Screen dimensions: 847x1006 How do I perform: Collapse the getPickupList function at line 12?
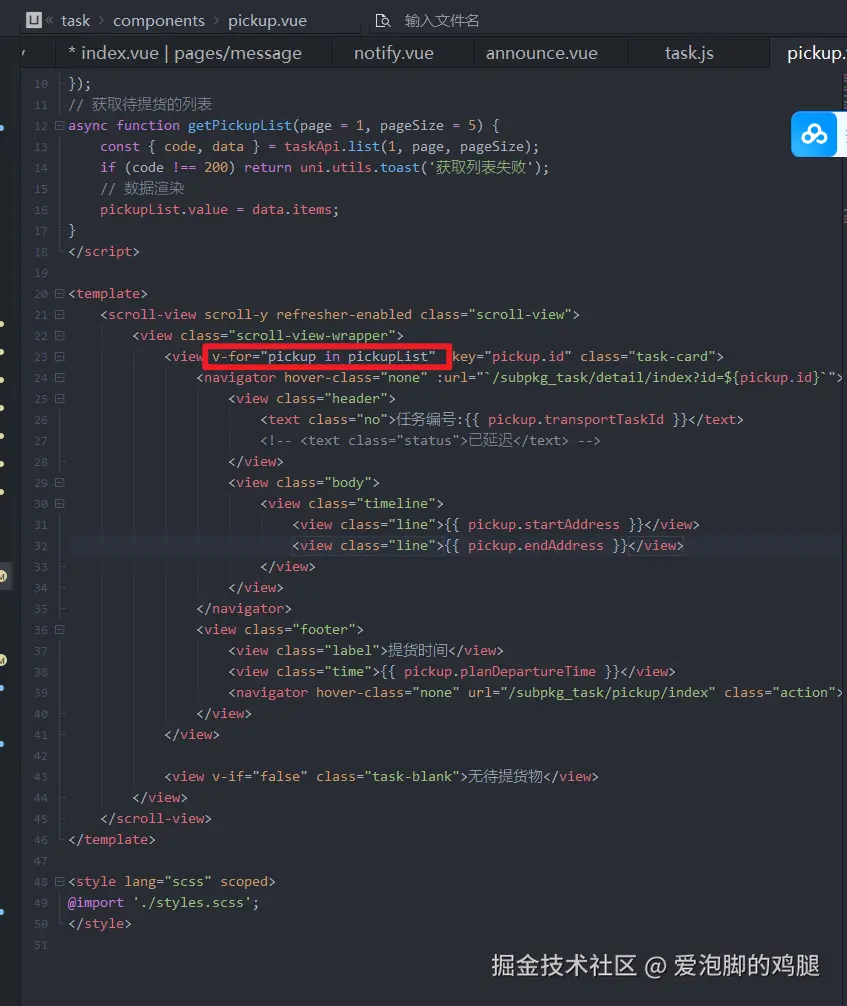click(60, 126)
